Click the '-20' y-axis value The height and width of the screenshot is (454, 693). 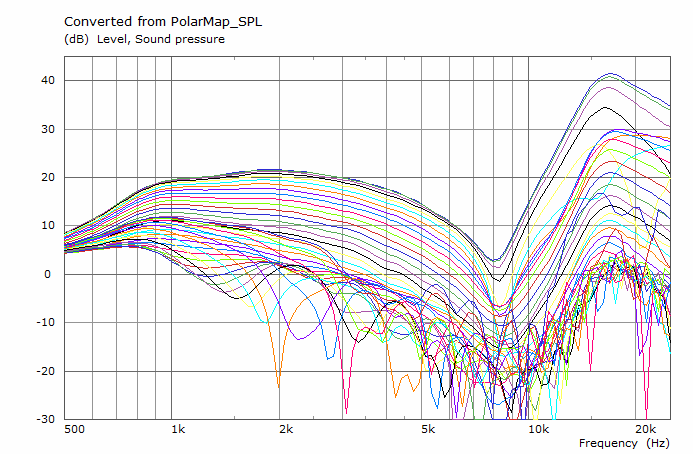pyautogui.click(x=46, y=371)
